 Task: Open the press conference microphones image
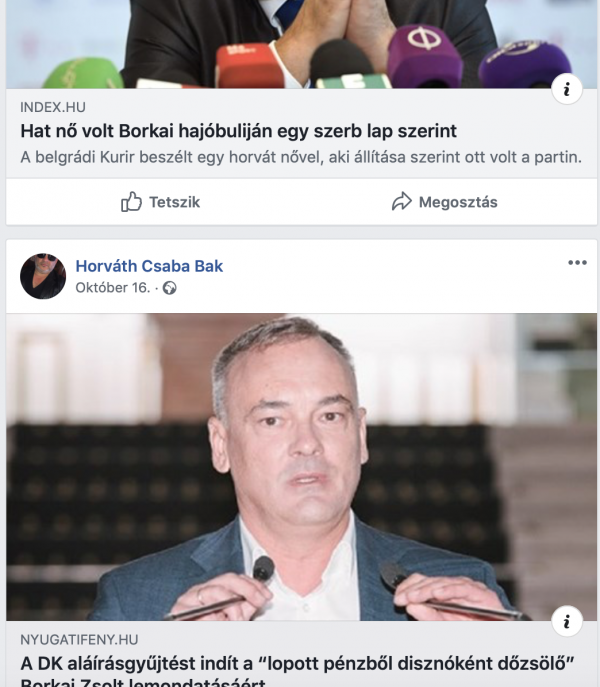(302, 44)
